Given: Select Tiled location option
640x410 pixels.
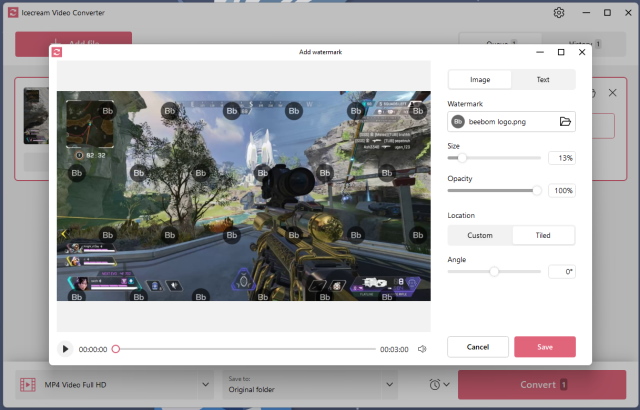Looking at the screenshot, I should click(x=543, y=235).
